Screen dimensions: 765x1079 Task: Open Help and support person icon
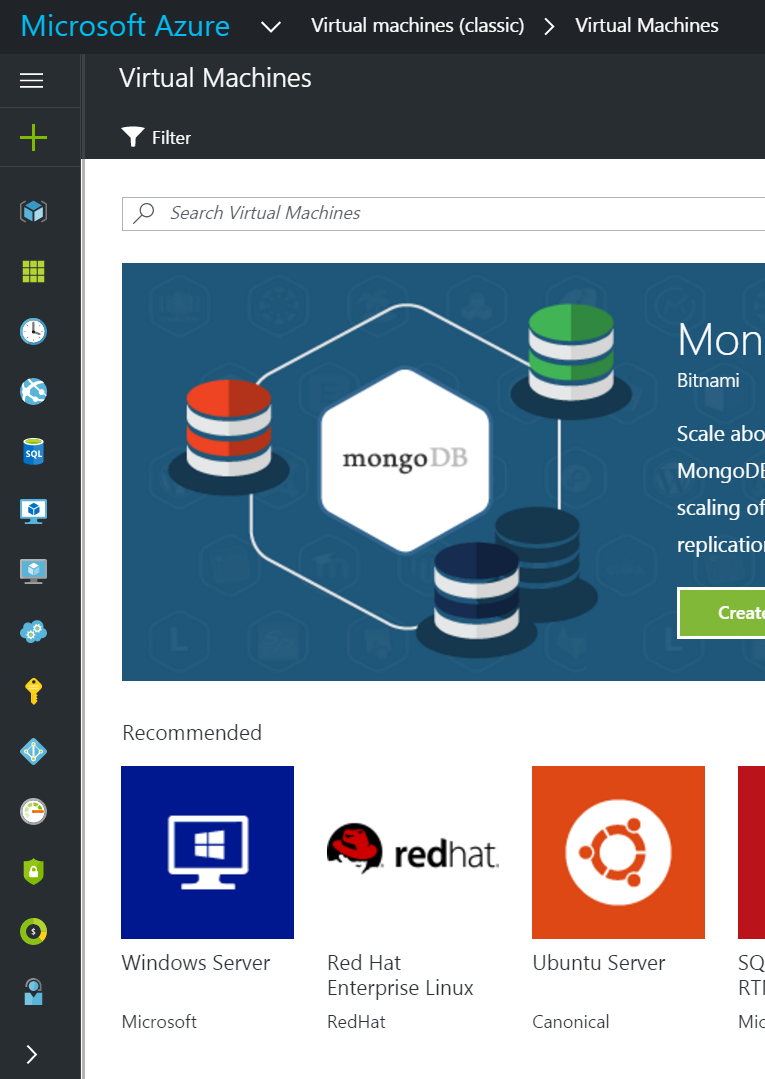[33, 992]
